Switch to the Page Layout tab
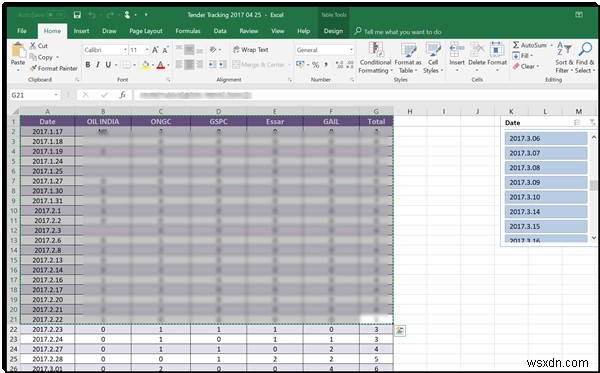 [x=146, y=31]
